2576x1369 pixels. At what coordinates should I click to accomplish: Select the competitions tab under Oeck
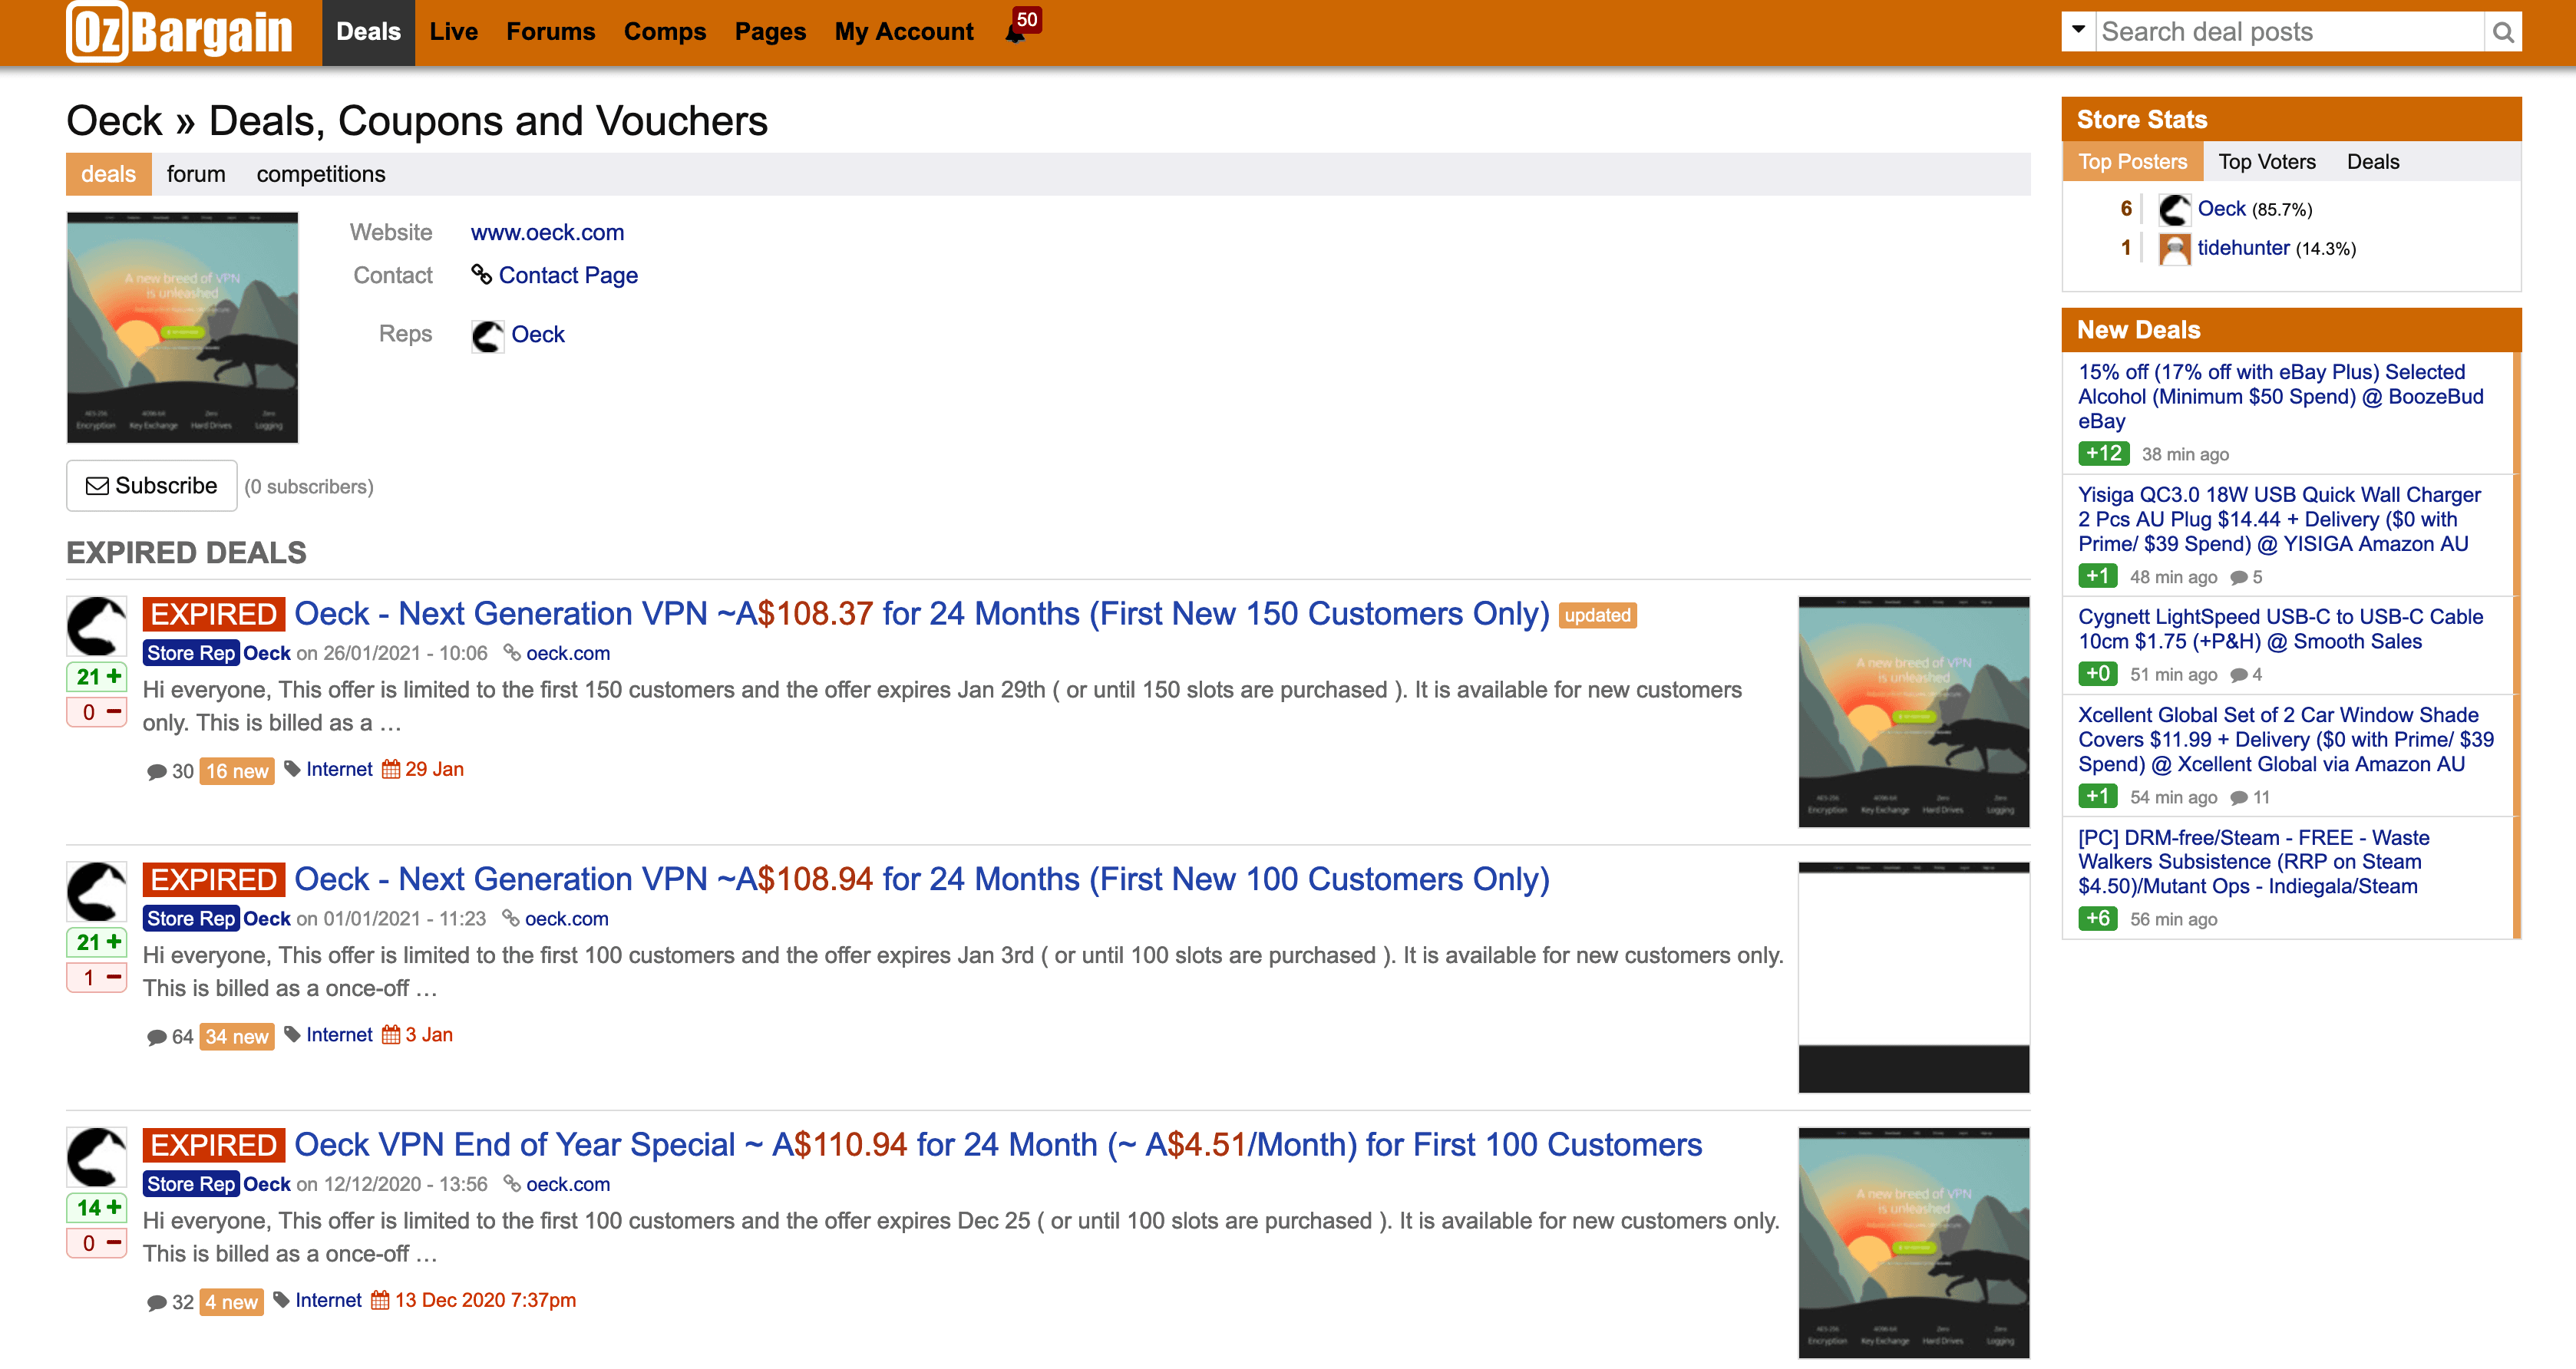pyautogui.click(x=320, y=174)
